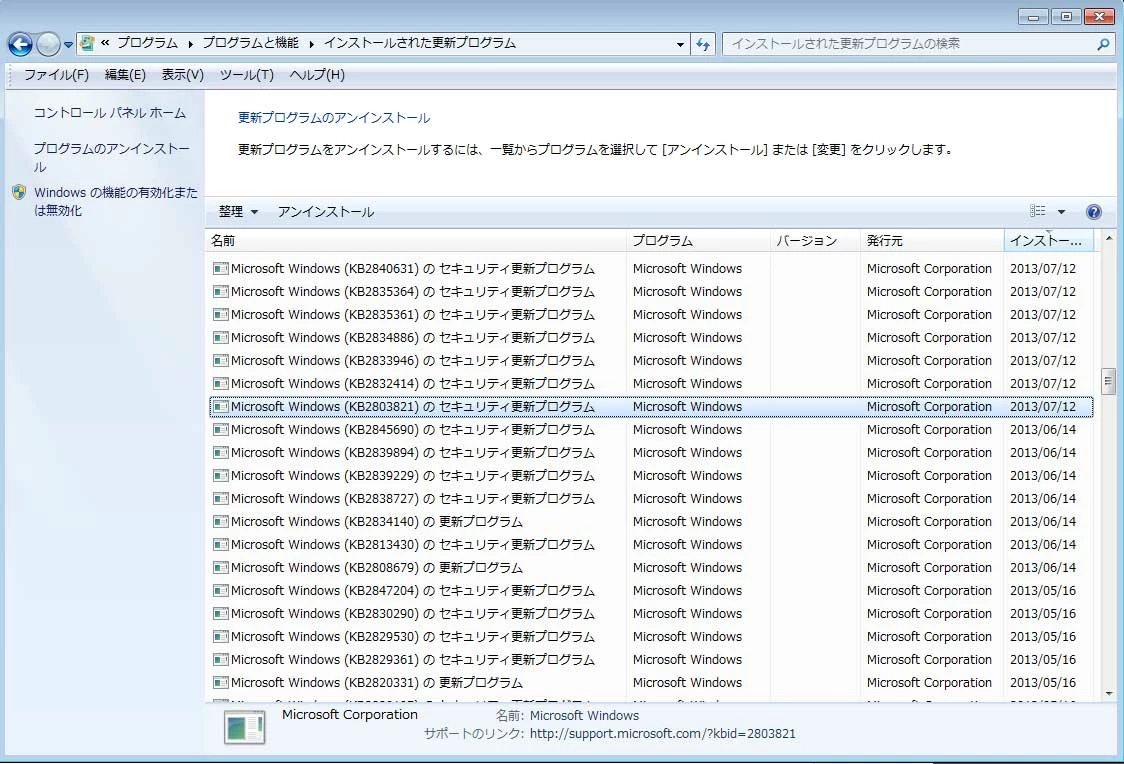Image resolution: width=1124 pixels, height=764 pixels.
Task: Open the 編集(E) menu
Action: [x=125, y=75]
